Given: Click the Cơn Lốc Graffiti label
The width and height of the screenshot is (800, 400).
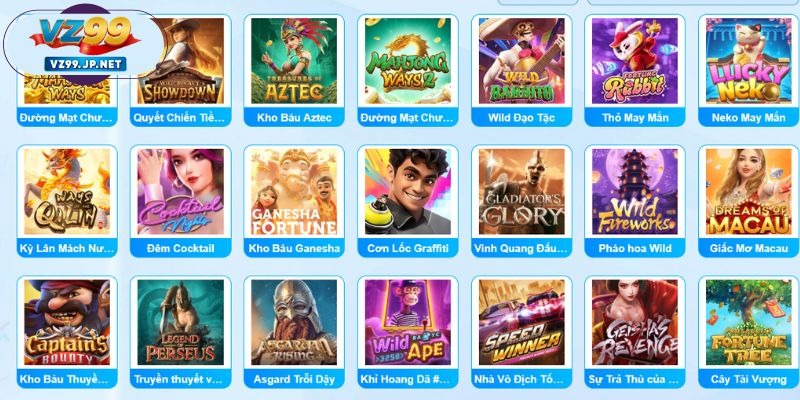Looking at the screenshot, I should [408, 248].
